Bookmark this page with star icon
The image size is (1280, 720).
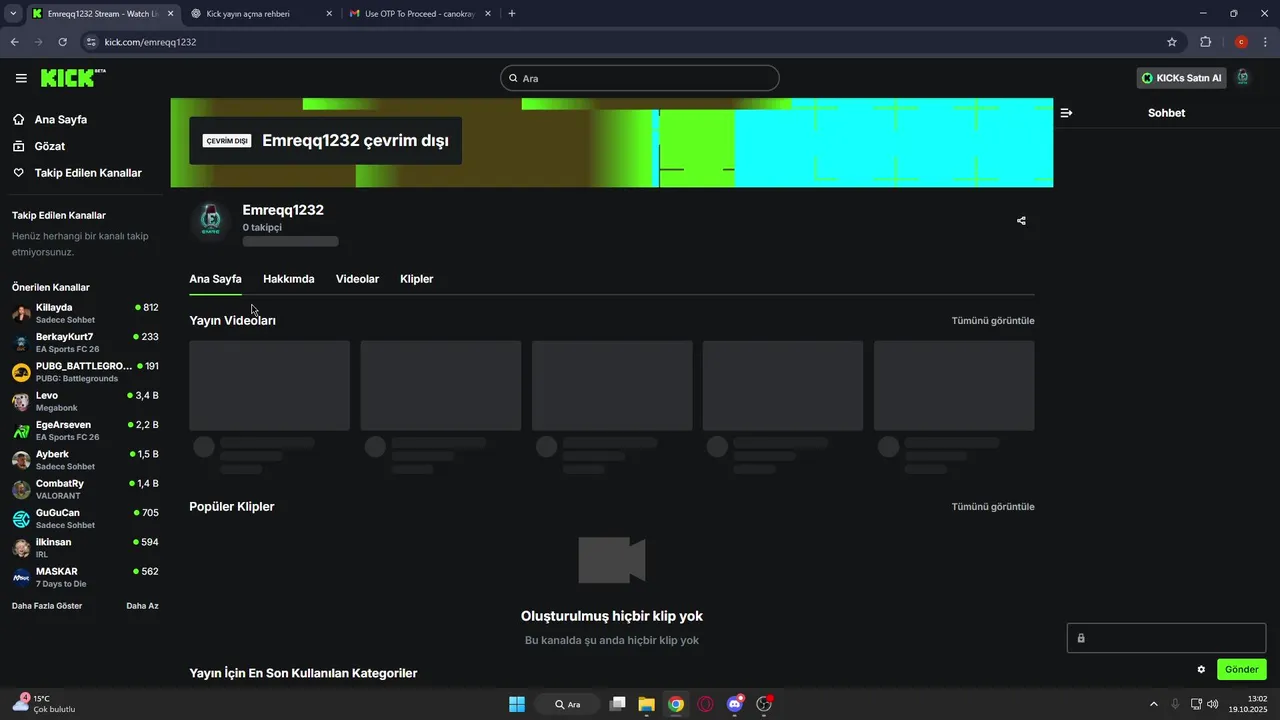1172,42
